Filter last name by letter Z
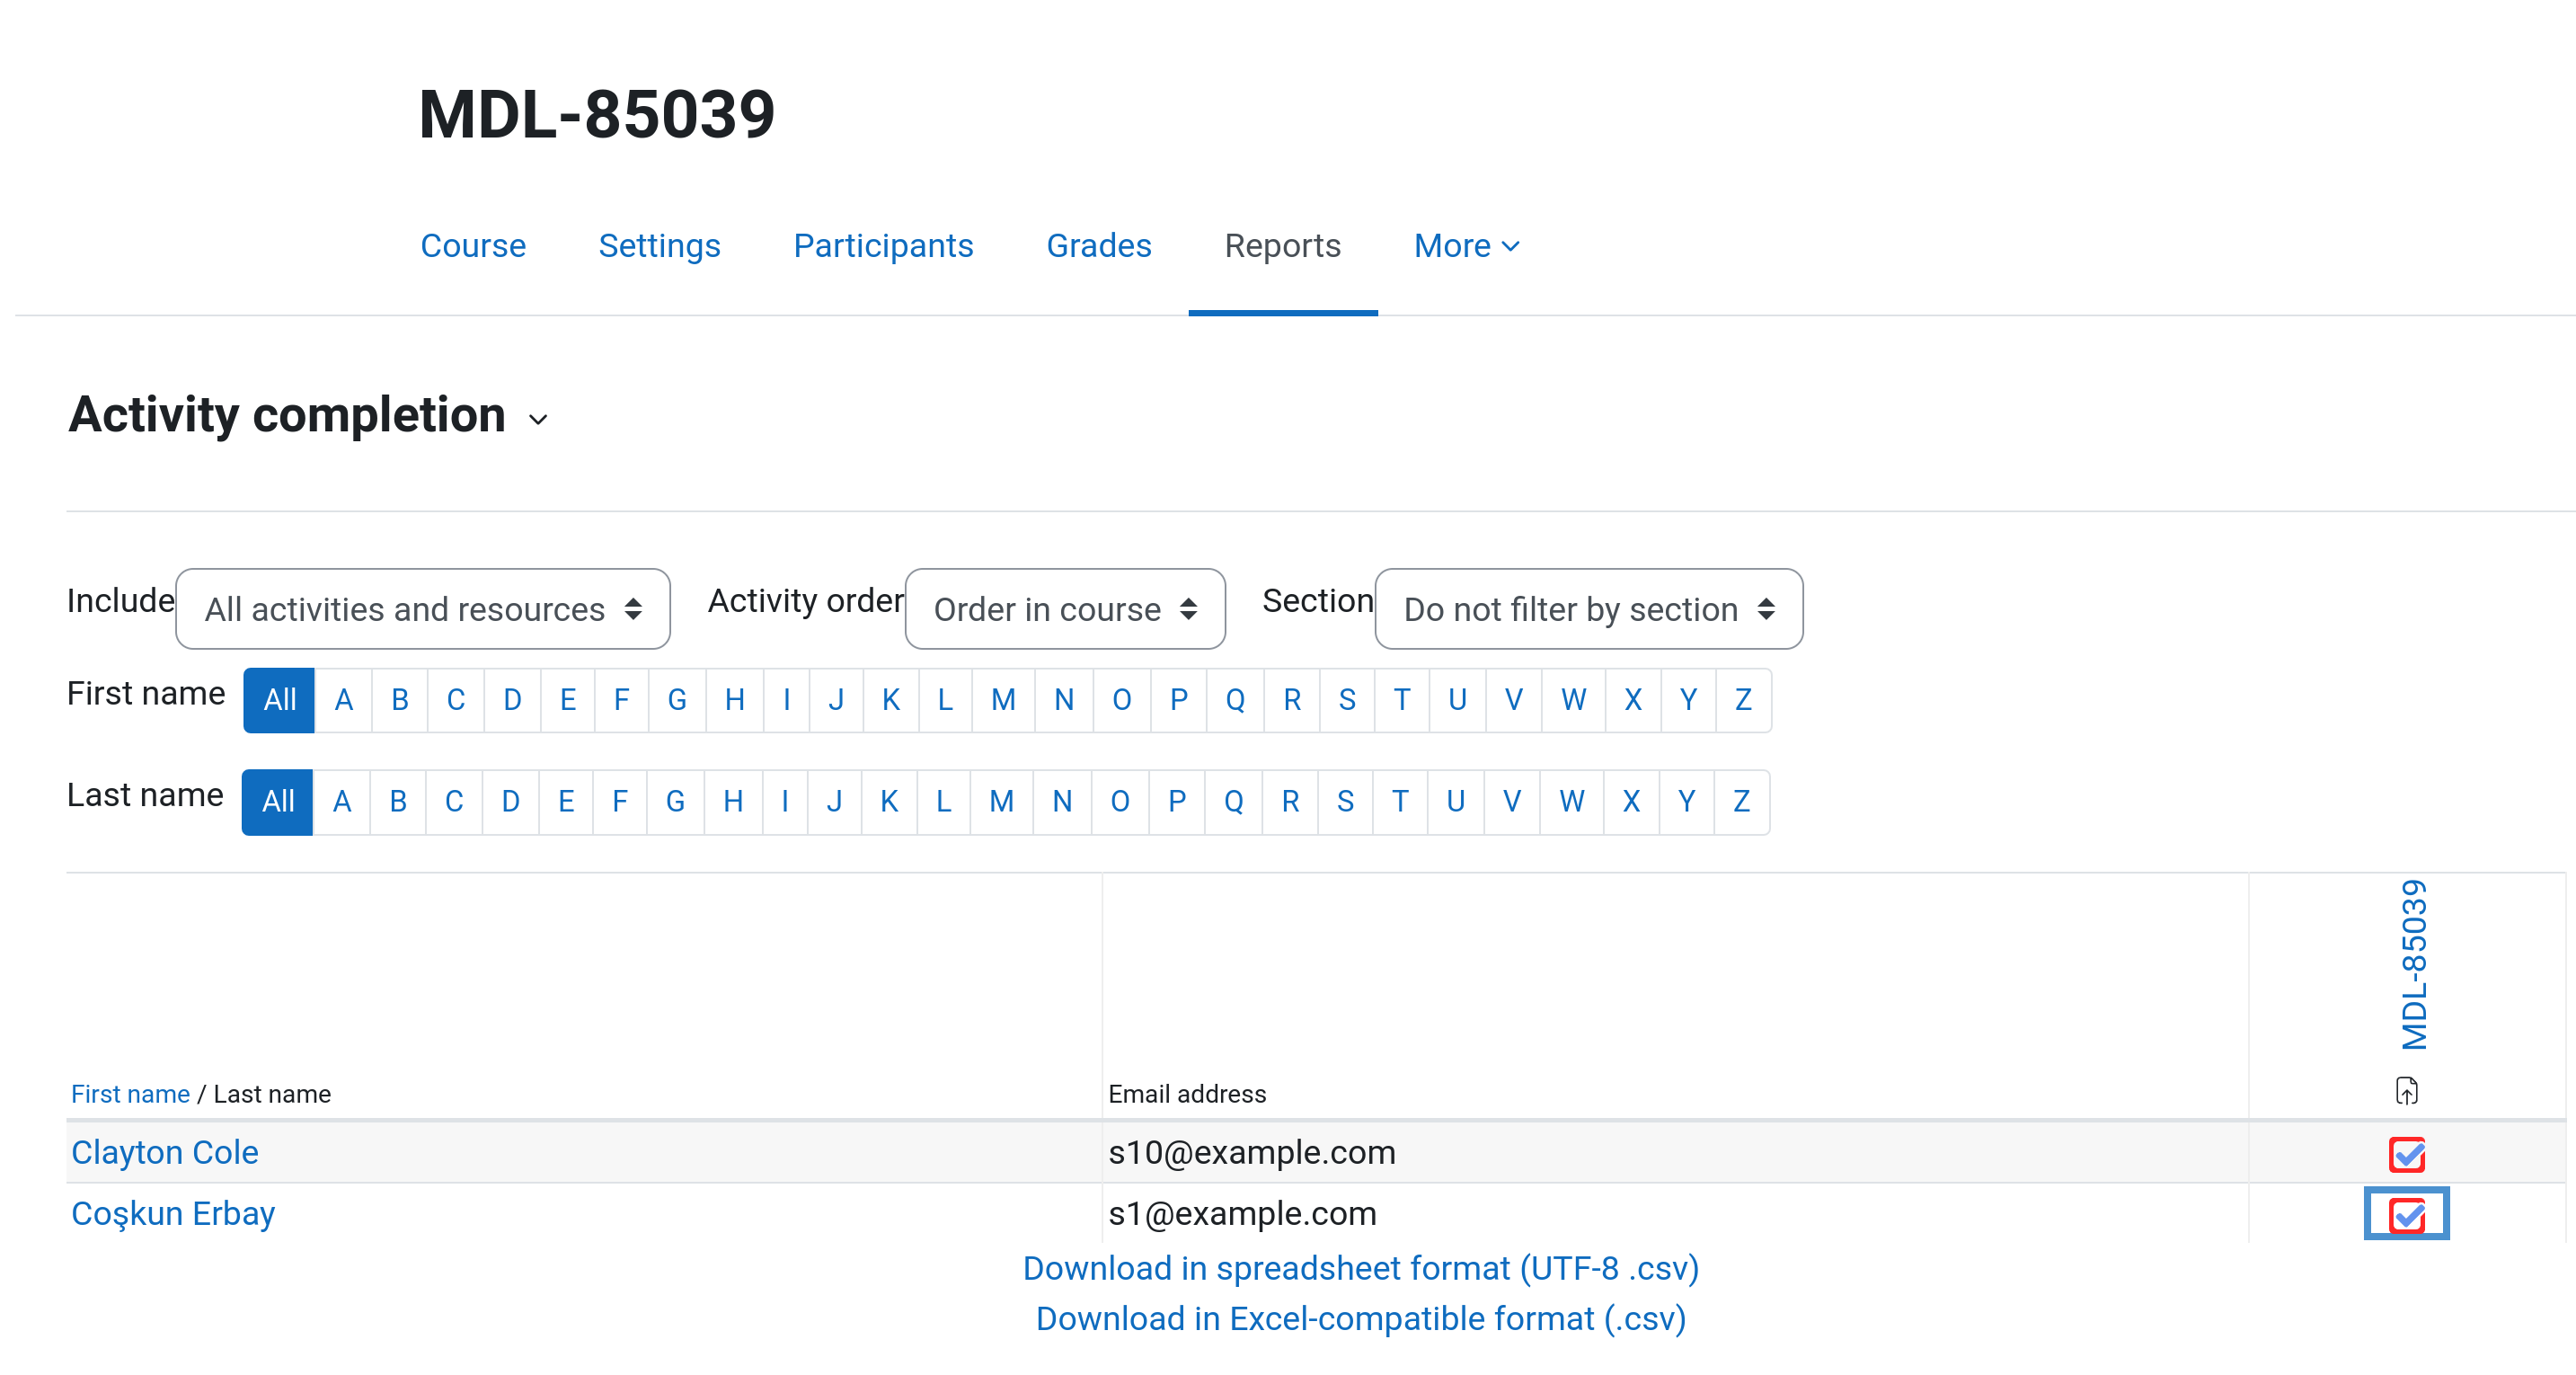This screenshot has height=1375, width=2576. coord(1741,801)
